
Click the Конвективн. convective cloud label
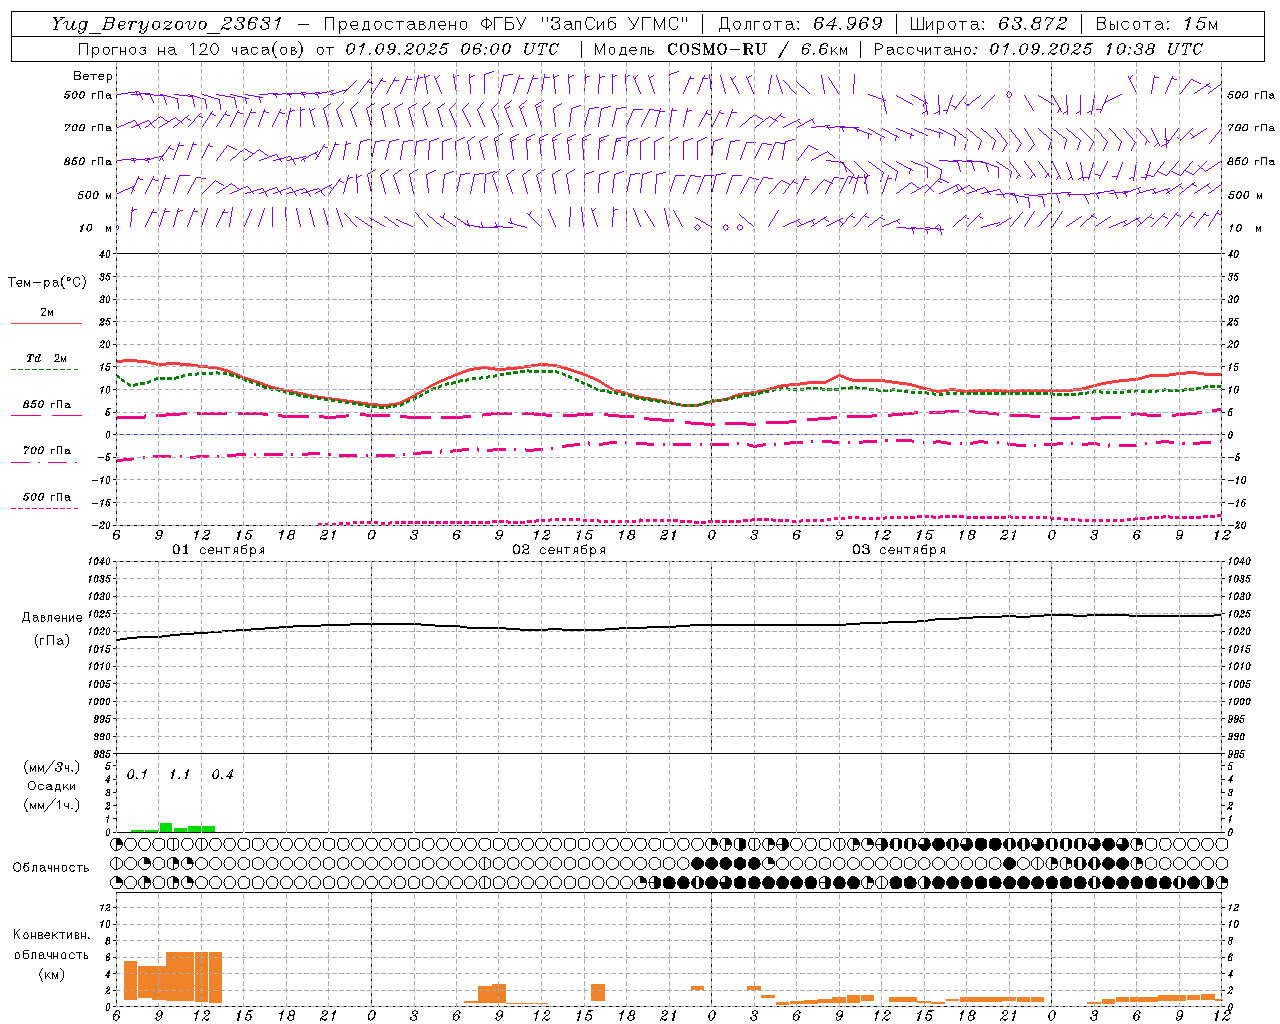tap(51, 935)
